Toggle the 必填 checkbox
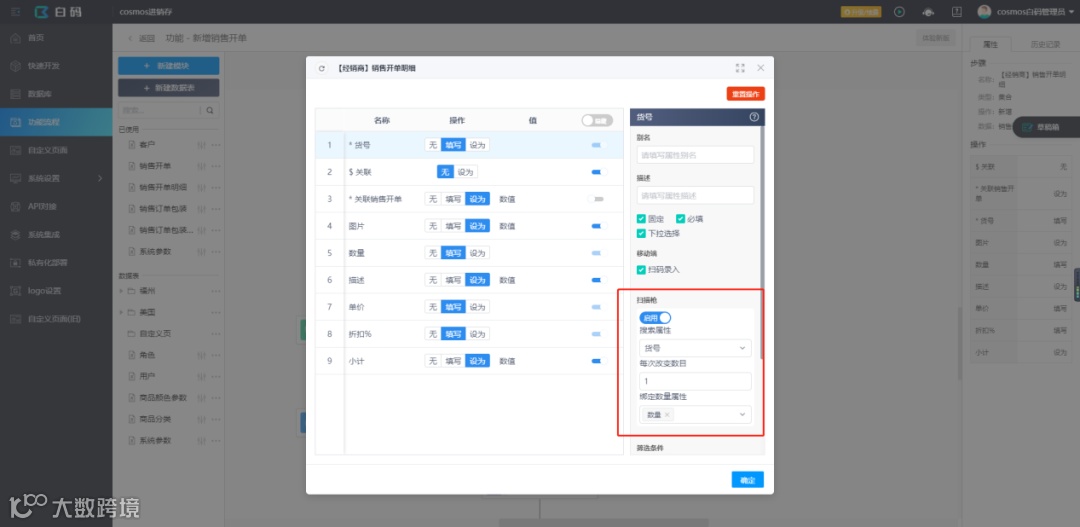Image resolution: width=1080 pixels, height=527 pixels. (681, 219)
